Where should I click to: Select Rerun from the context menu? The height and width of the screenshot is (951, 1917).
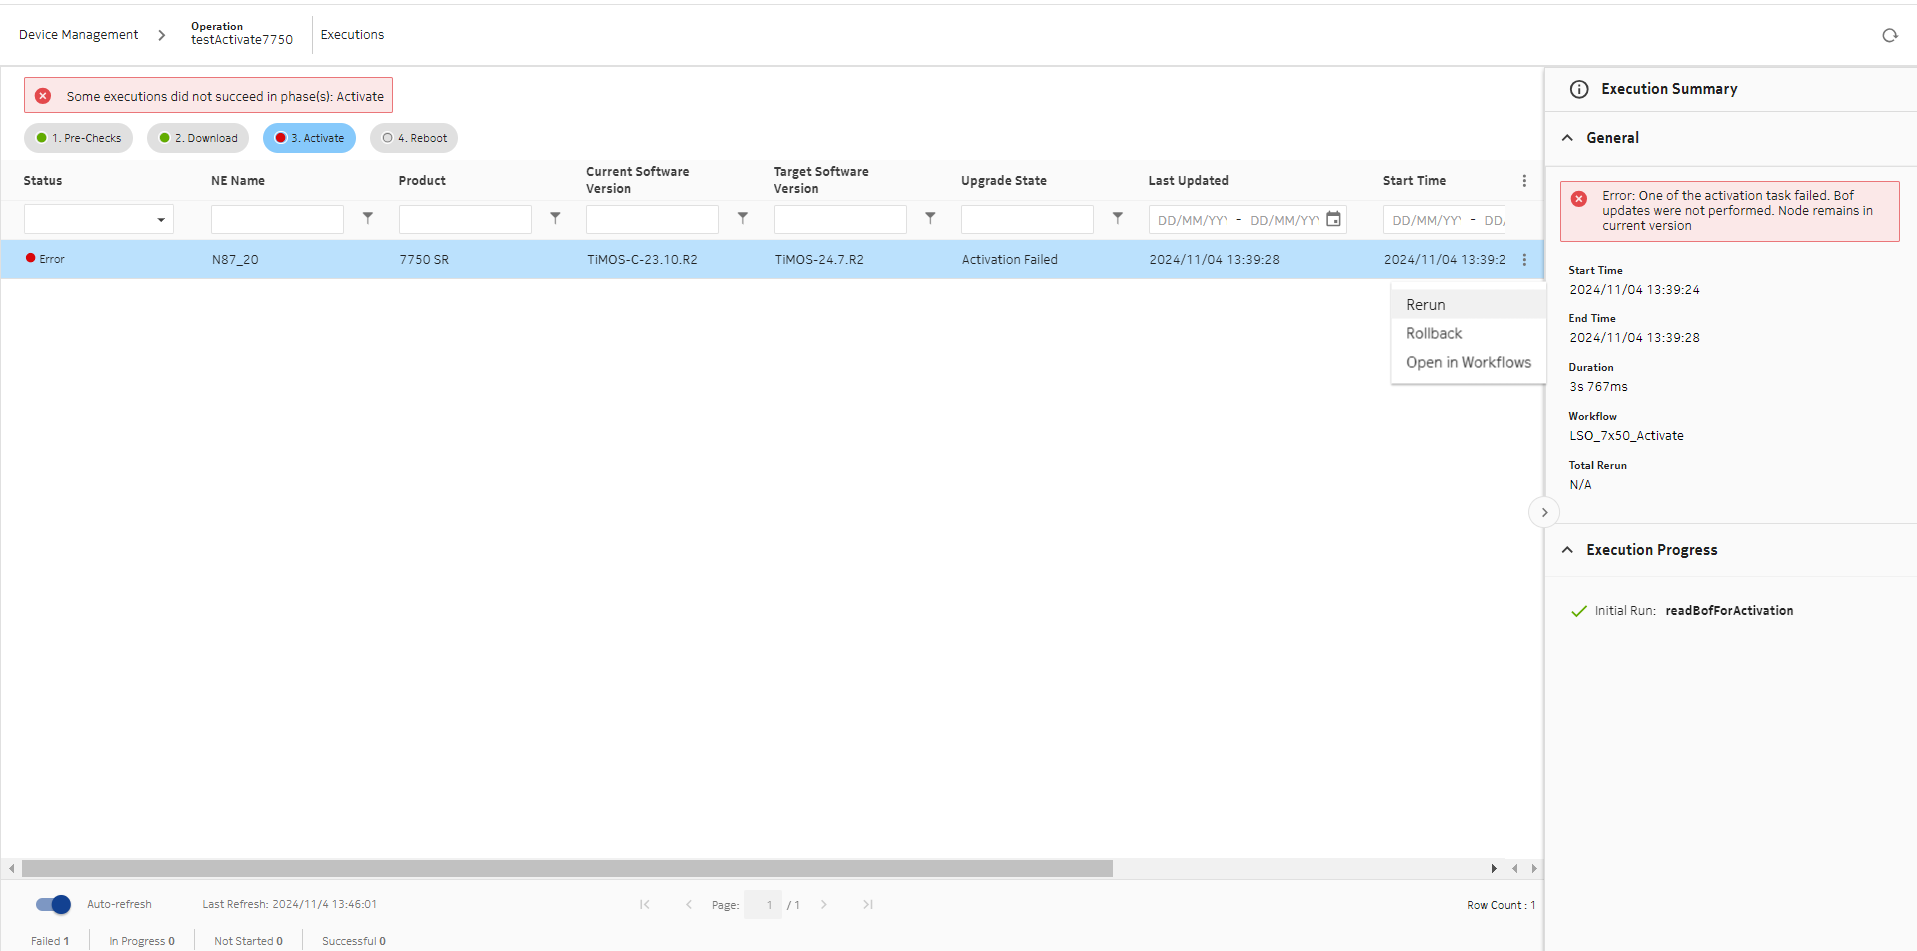click(x=1426, y=305)
